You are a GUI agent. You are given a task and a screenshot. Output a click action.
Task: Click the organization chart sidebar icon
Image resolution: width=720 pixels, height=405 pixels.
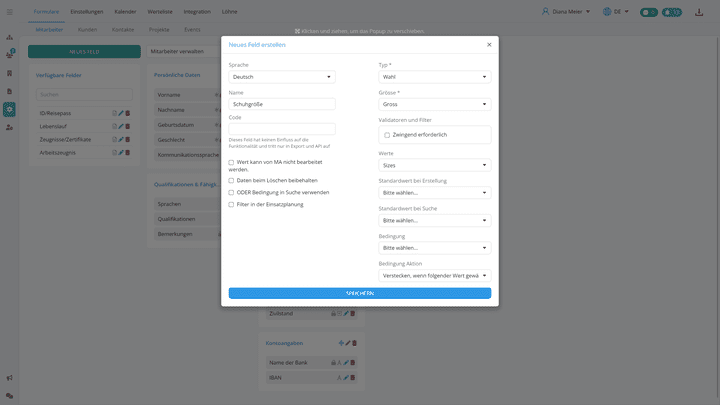pos(9,37)
